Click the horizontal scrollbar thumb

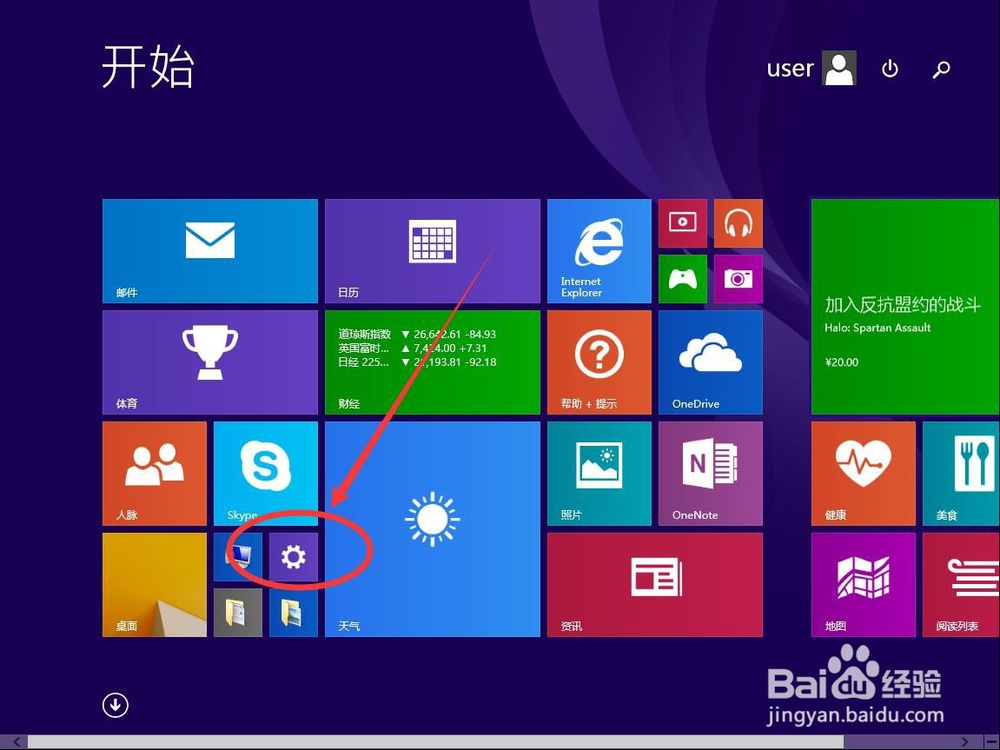coord(436,742)
